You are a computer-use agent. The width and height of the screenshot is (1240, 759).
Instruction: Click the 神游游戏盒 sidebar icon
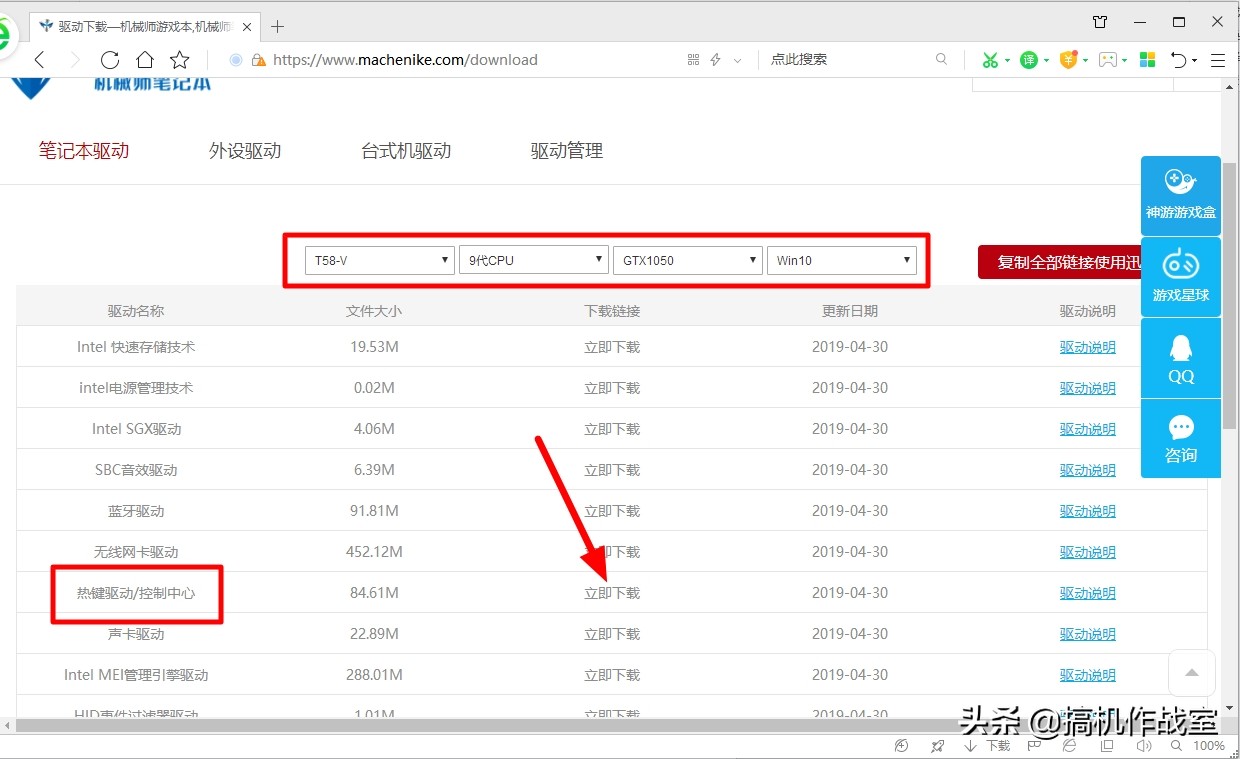[x=1180, y=194]
